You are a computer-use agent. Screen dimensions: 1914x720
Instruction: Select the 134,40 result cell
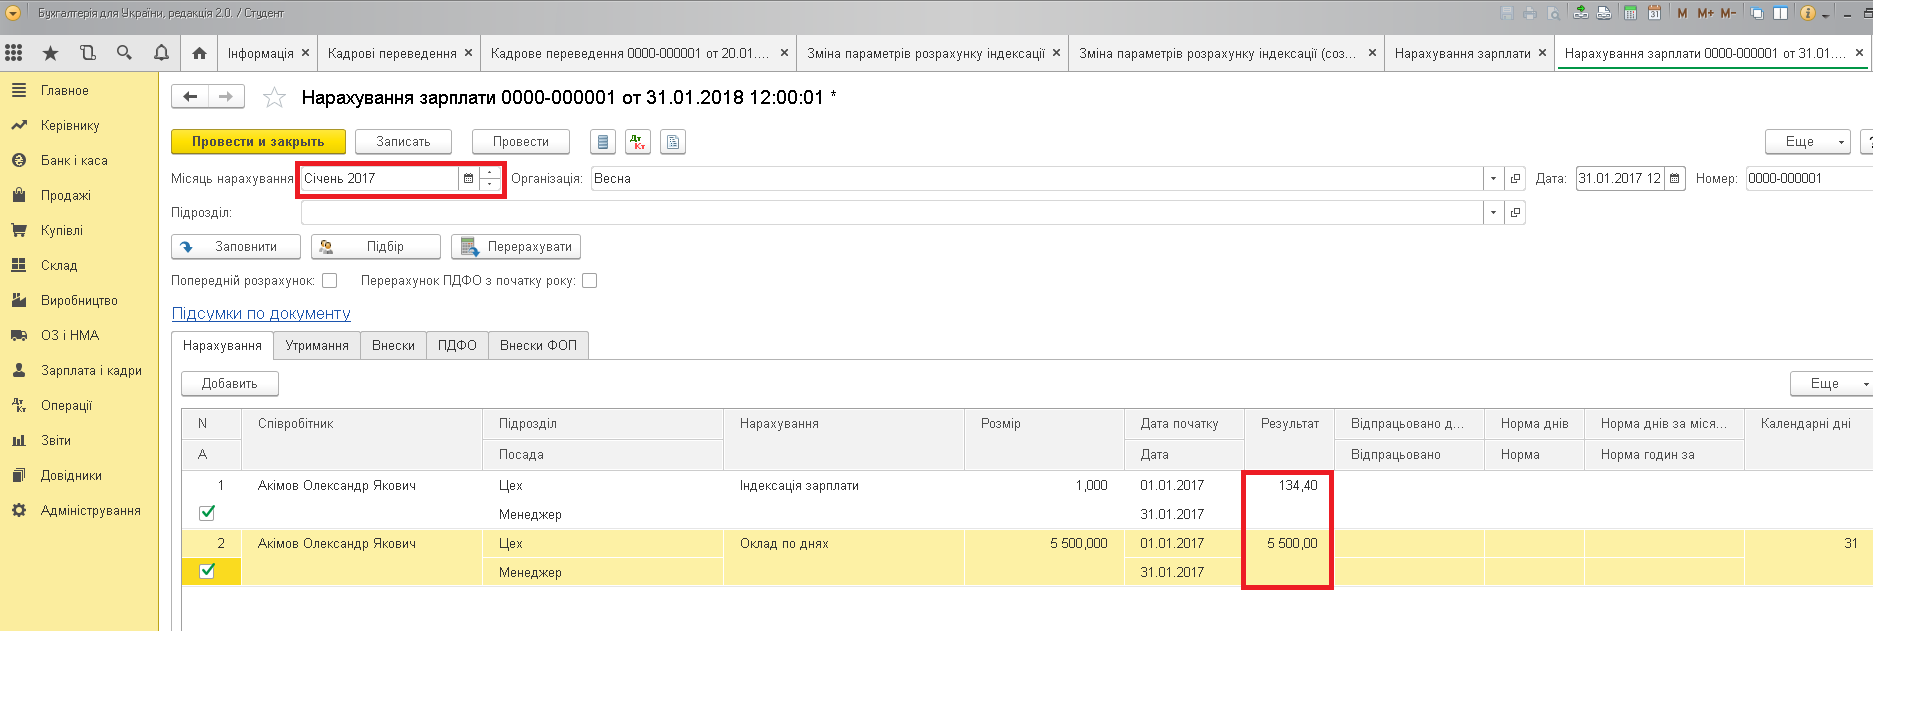pyautogui.click(x=1289, y=486)
